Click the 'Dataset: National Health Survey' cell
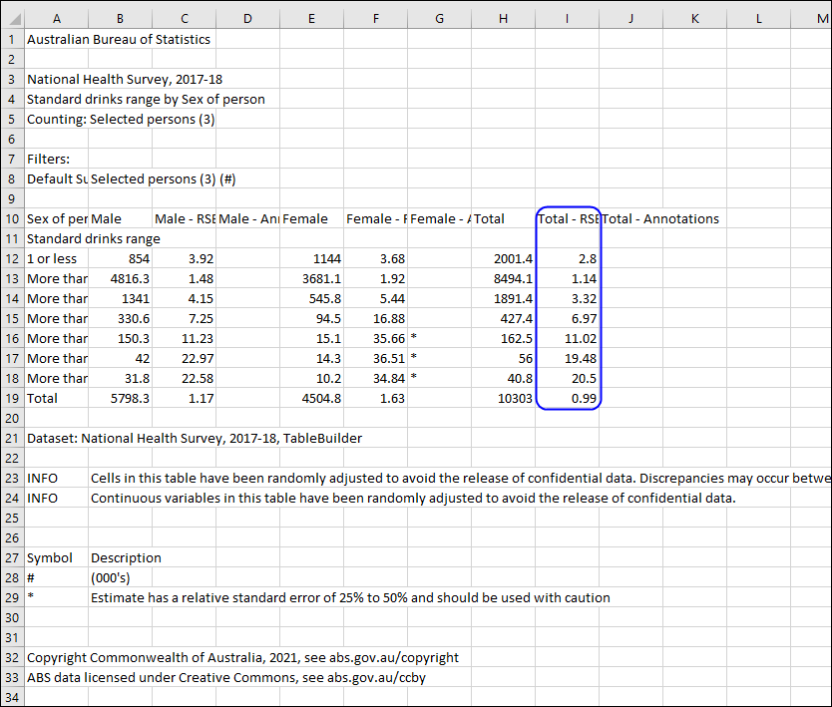Screen dimensions: 832x707 tap(120, 438)
